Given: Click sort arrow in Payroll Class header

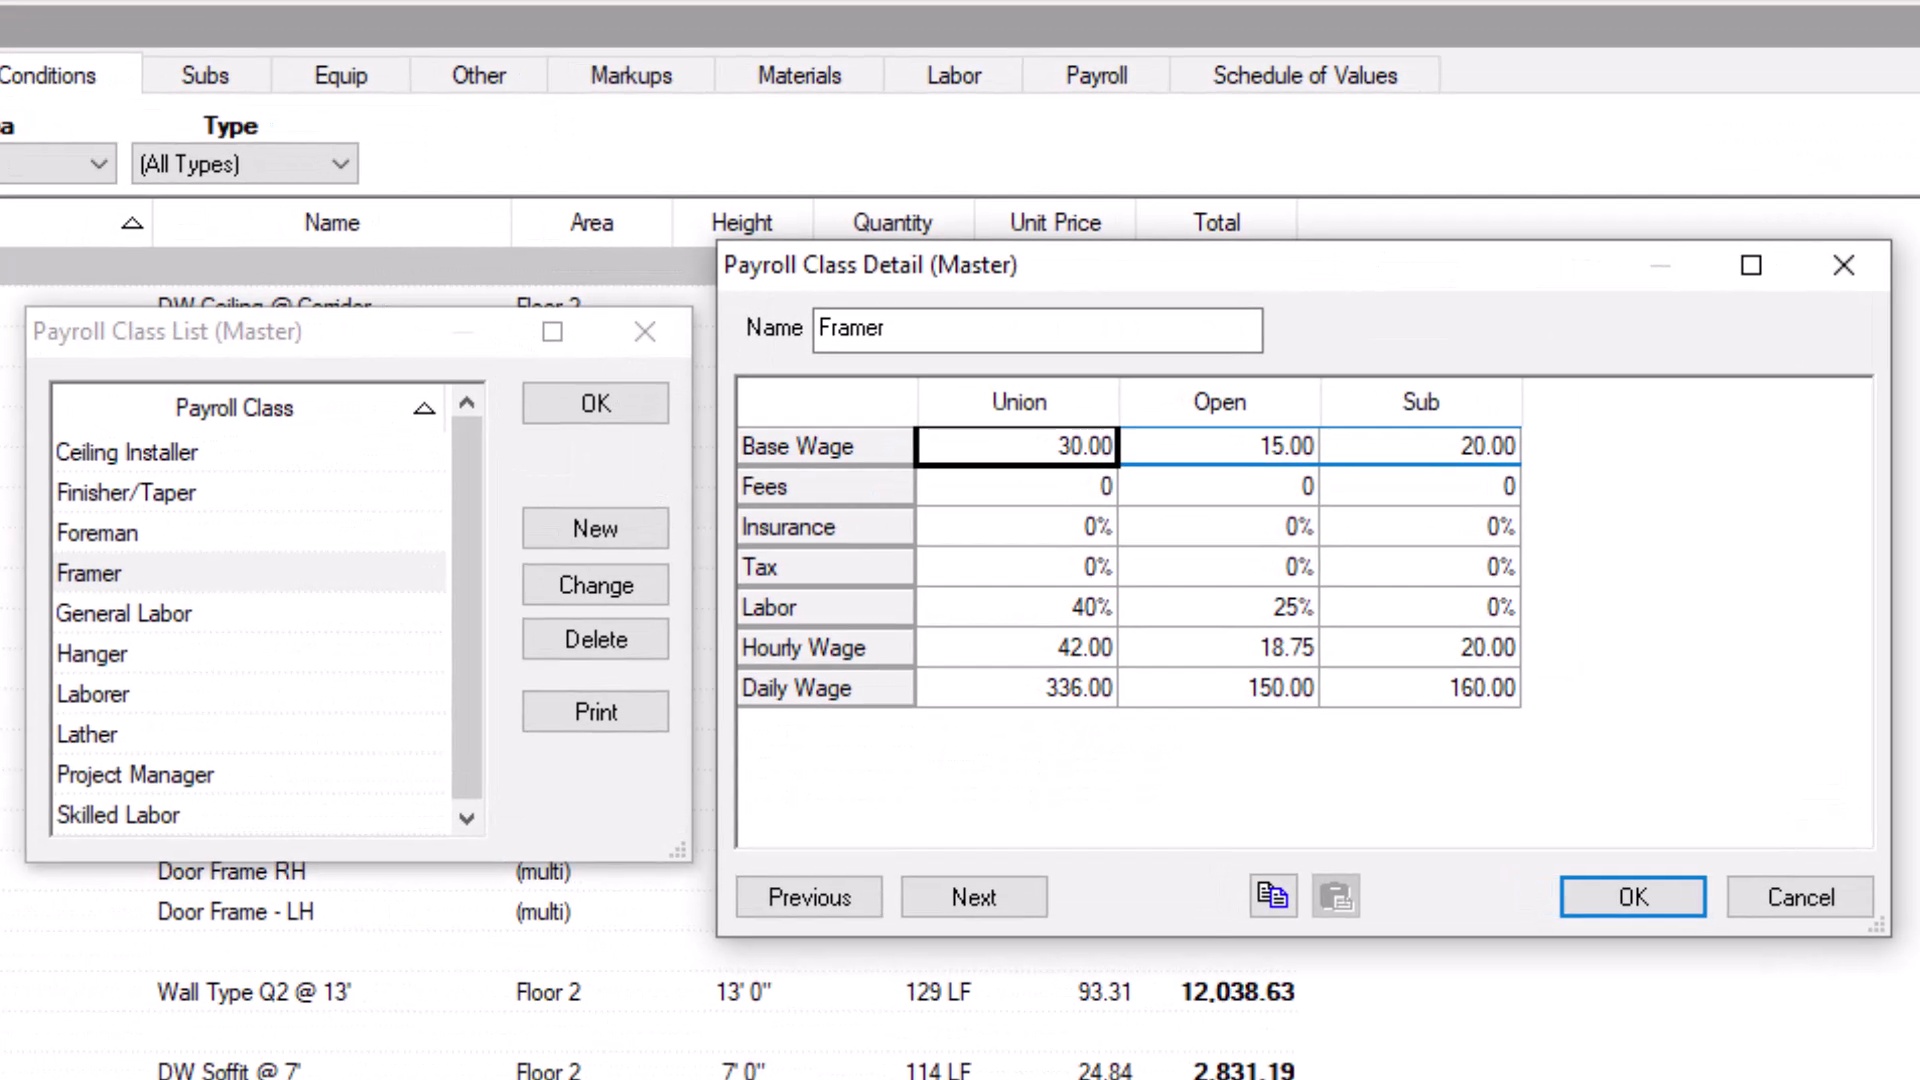Looking at the screenshot, I should pos(424,408).
